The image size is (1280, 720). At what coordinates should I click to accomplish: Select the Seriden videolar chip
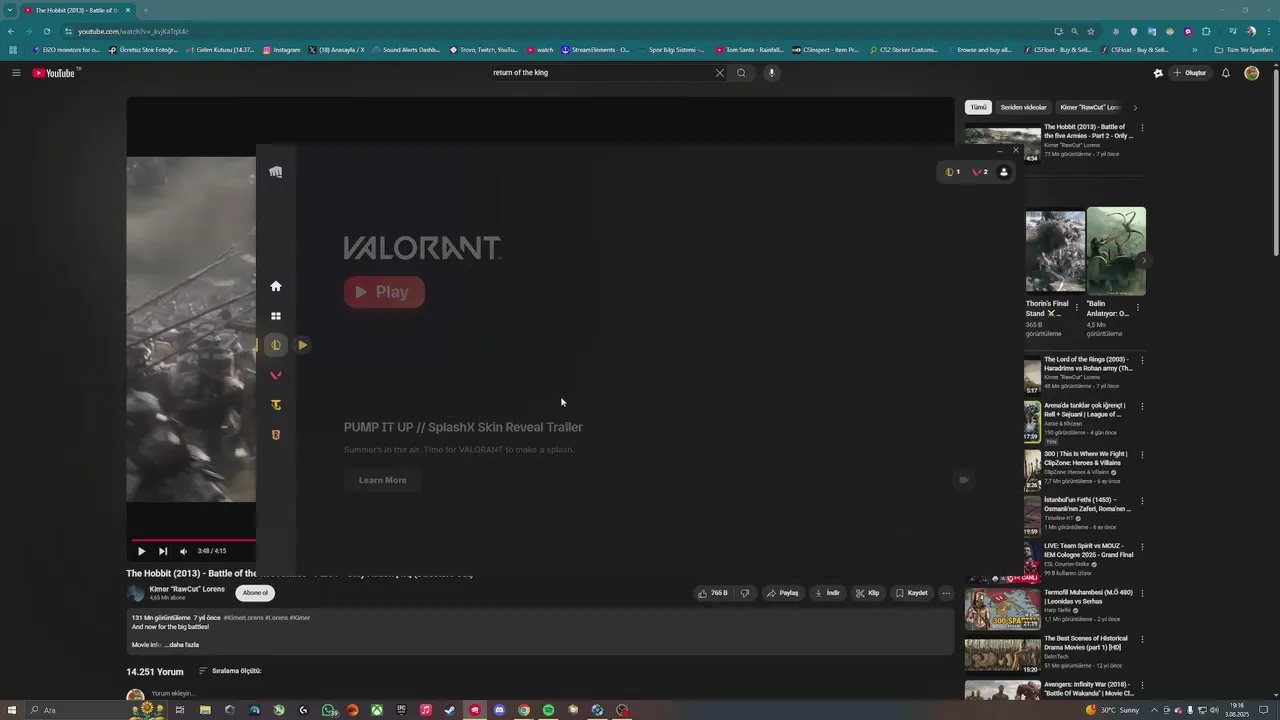point(1023,107)
